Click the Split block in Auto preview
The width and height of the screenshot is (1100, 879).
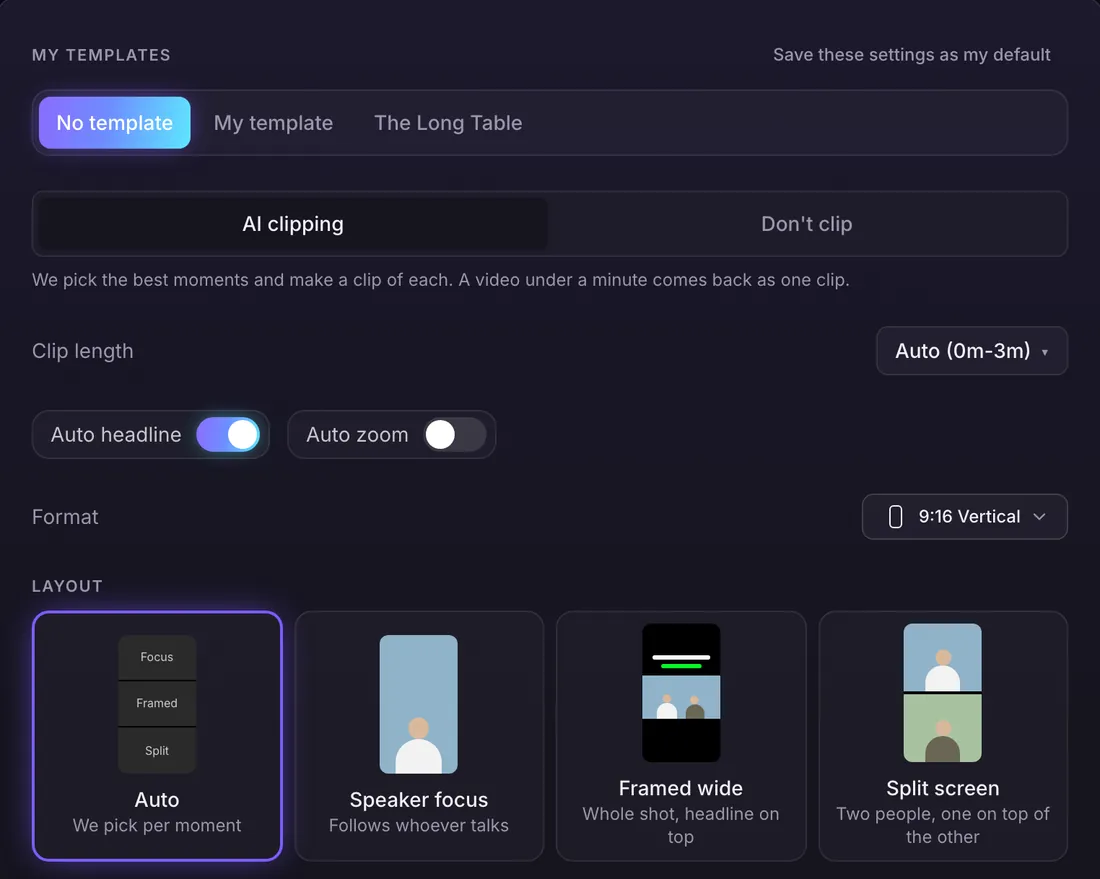point(157,751)
